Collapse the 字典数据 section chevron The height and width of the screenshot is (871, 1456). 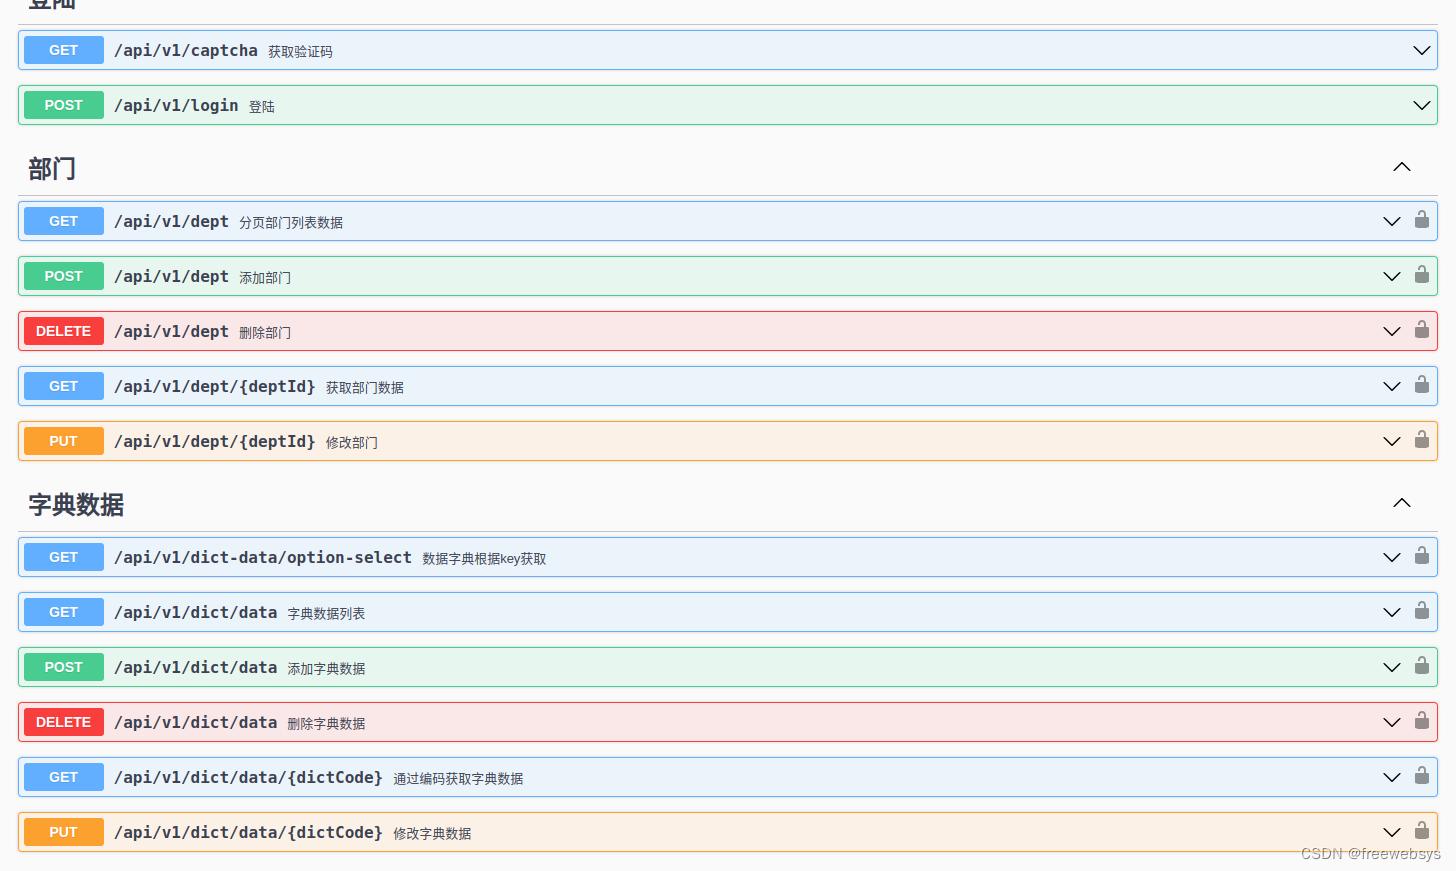(x=1402, y=503)
